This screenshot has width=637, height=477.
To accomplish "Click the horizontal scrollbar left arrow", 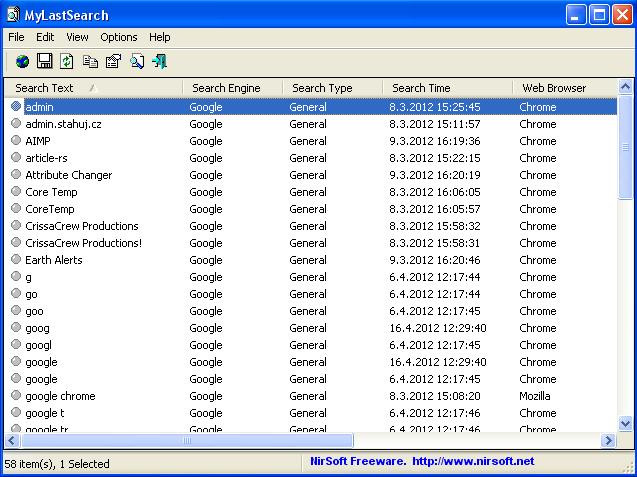I will click(11, 440).
